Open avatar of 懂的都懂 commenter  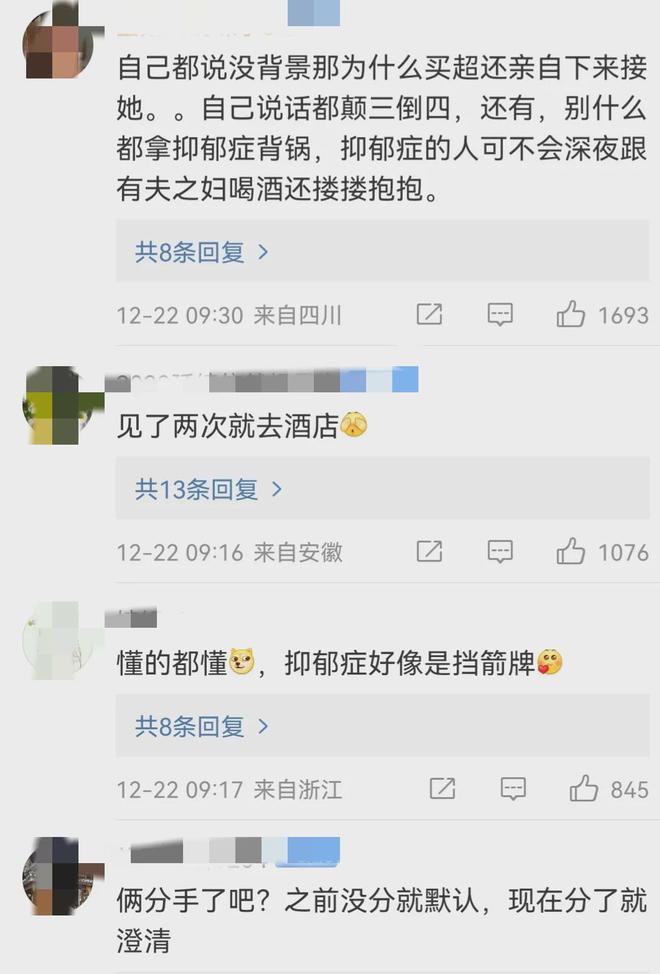coord(60,640)
